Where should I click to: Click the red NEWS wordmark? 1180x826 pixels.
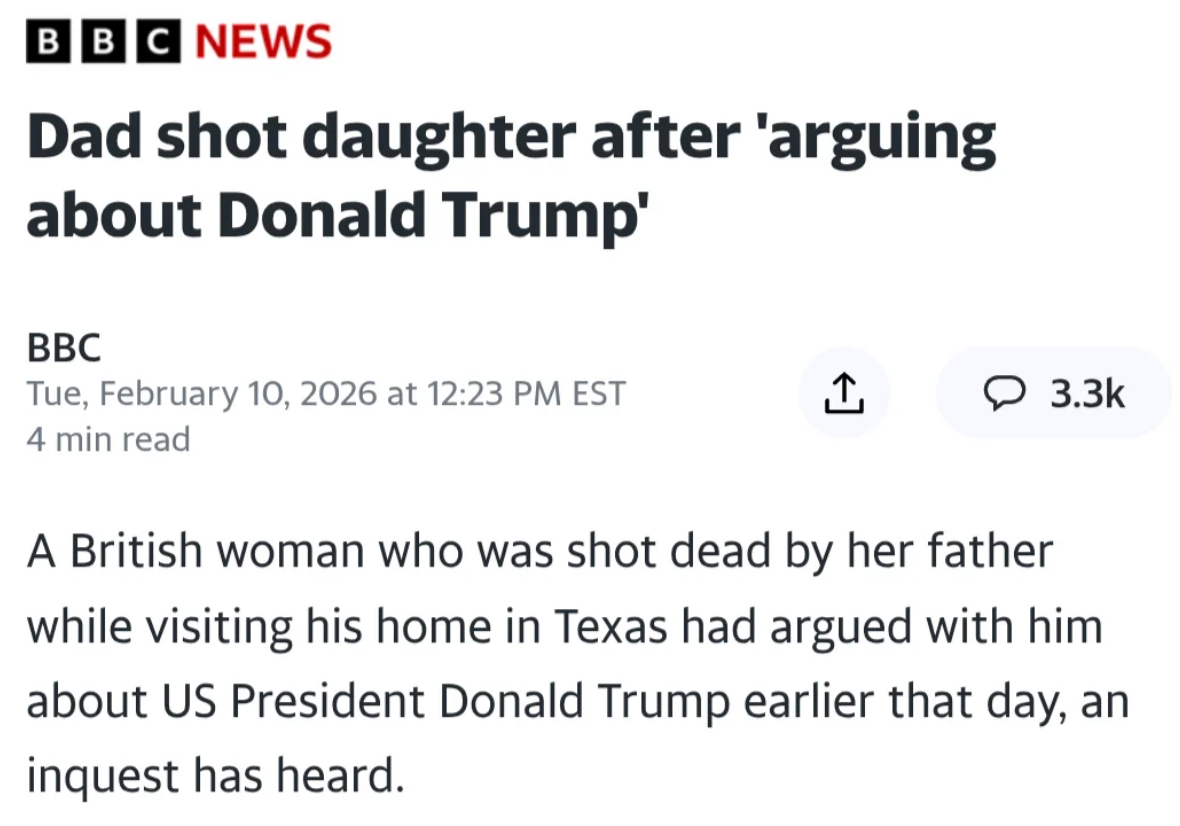coord(264,42)
